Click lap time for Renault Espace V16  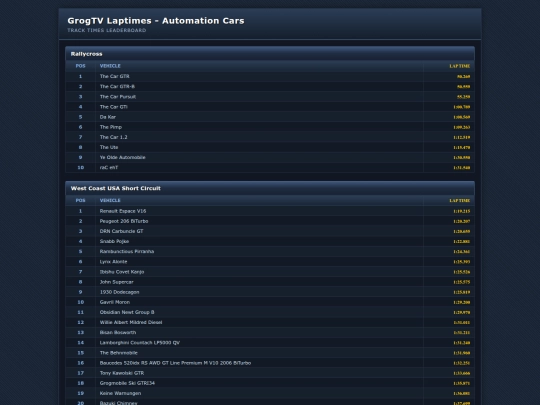click(x=462, y=211)
